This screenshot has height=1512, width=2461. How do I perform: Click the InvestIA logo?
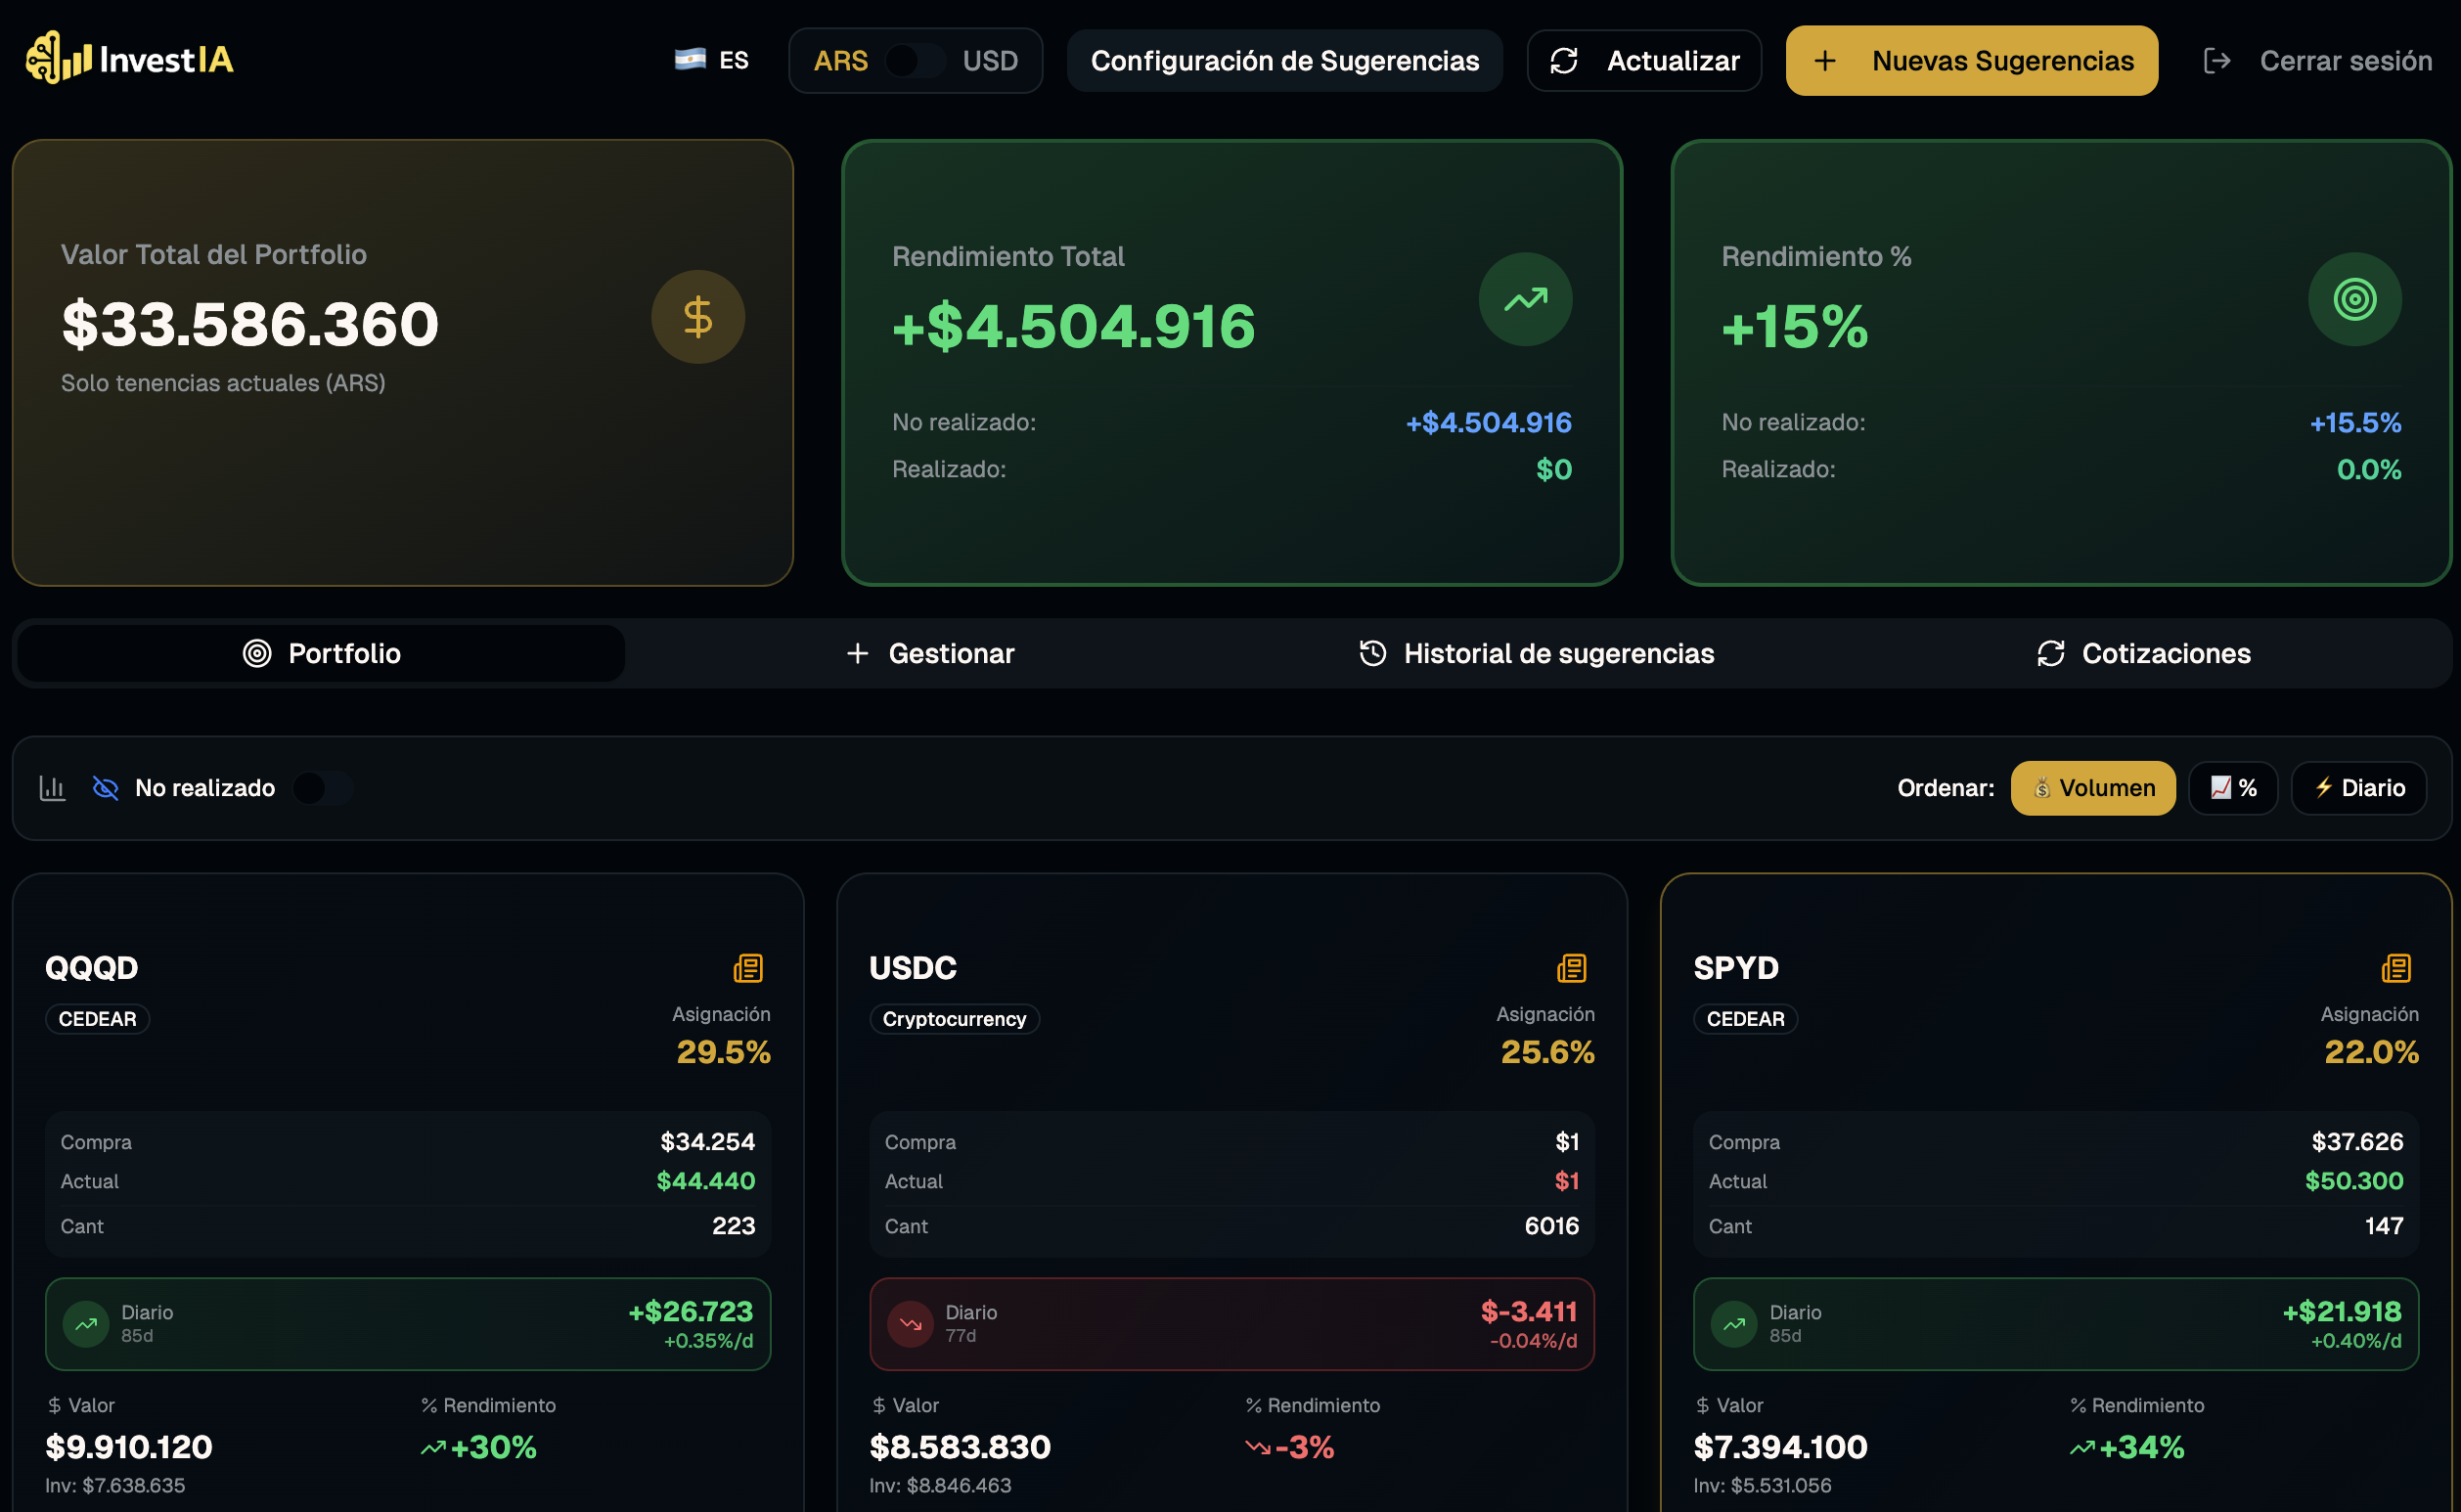click(129, 59)
